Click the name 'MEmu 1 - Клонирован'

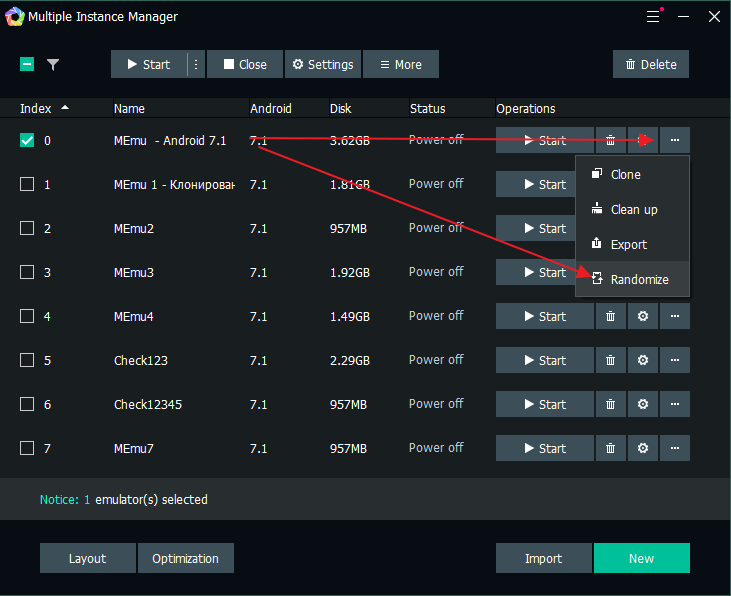[x=174, y=185]
